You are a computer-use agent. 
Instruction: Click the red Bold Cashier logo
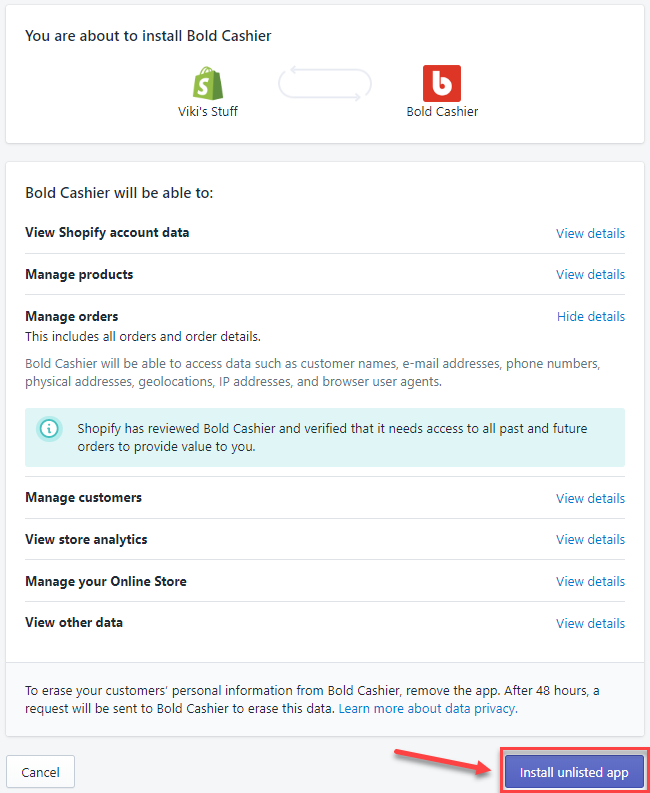[442, 83]
